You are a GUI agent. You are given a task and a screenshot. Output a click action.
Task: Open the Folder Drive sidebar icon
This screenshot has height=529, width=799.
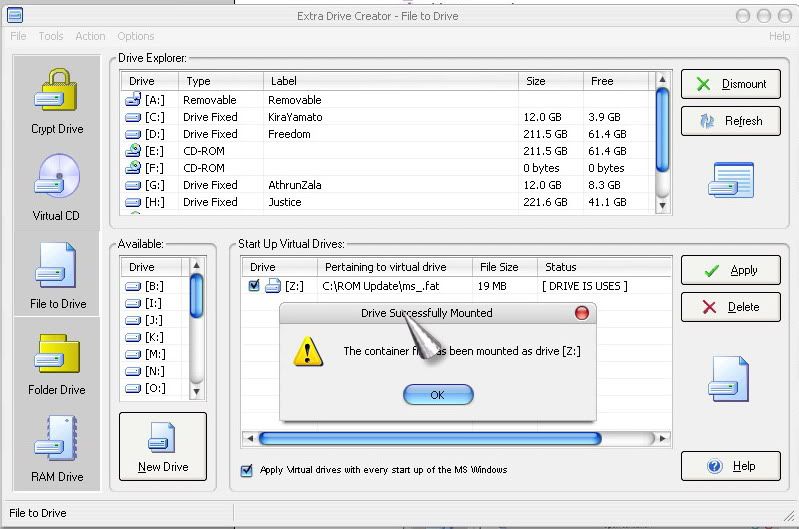pyautogui.click(x=57, y=361)
